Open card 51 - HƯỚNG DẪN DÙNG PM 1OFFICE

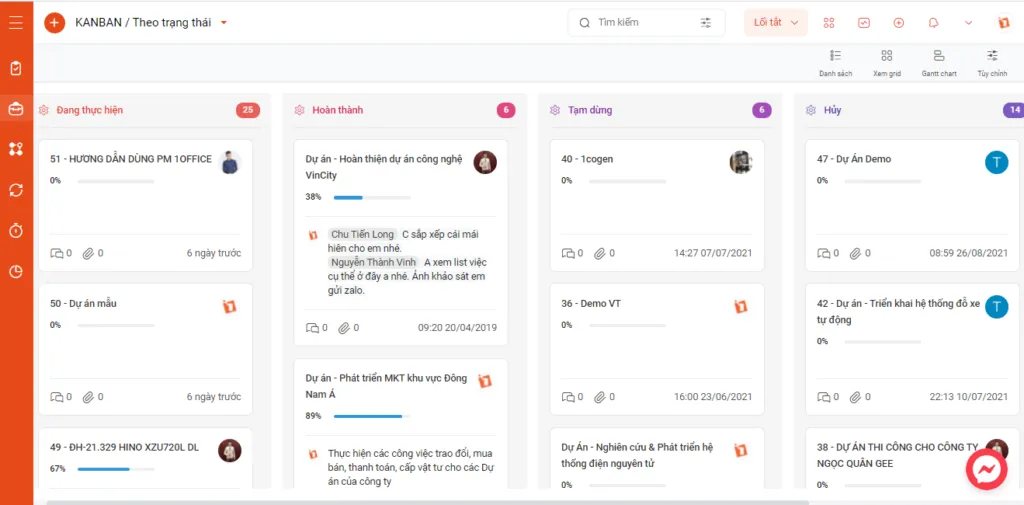point(131,159)
